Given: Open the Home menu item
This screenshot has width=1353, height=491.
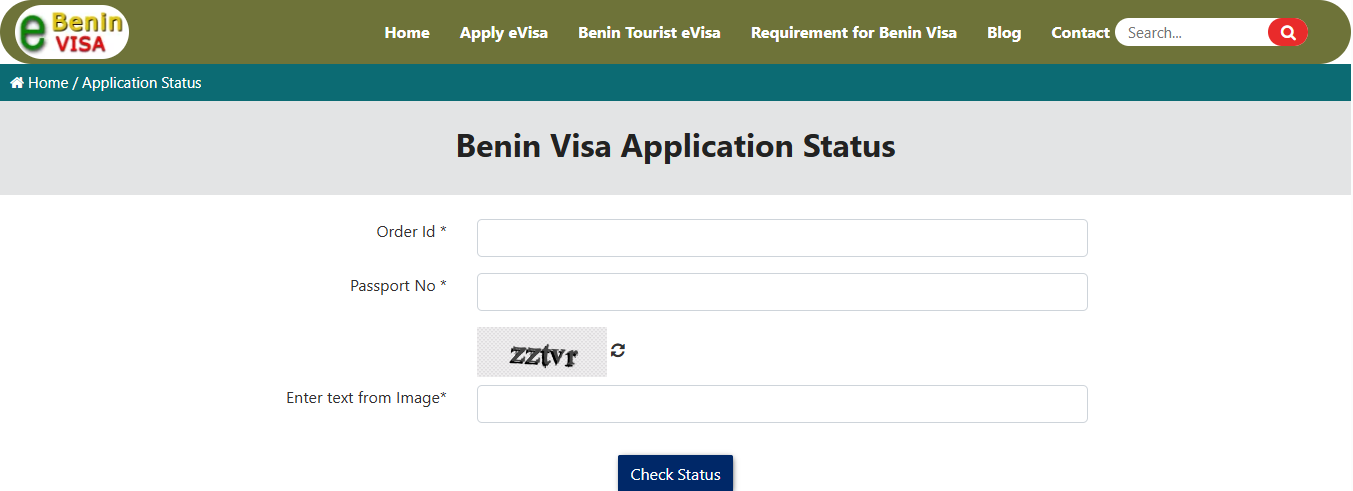Looking at the screenshot, I should tap(407, 33).
